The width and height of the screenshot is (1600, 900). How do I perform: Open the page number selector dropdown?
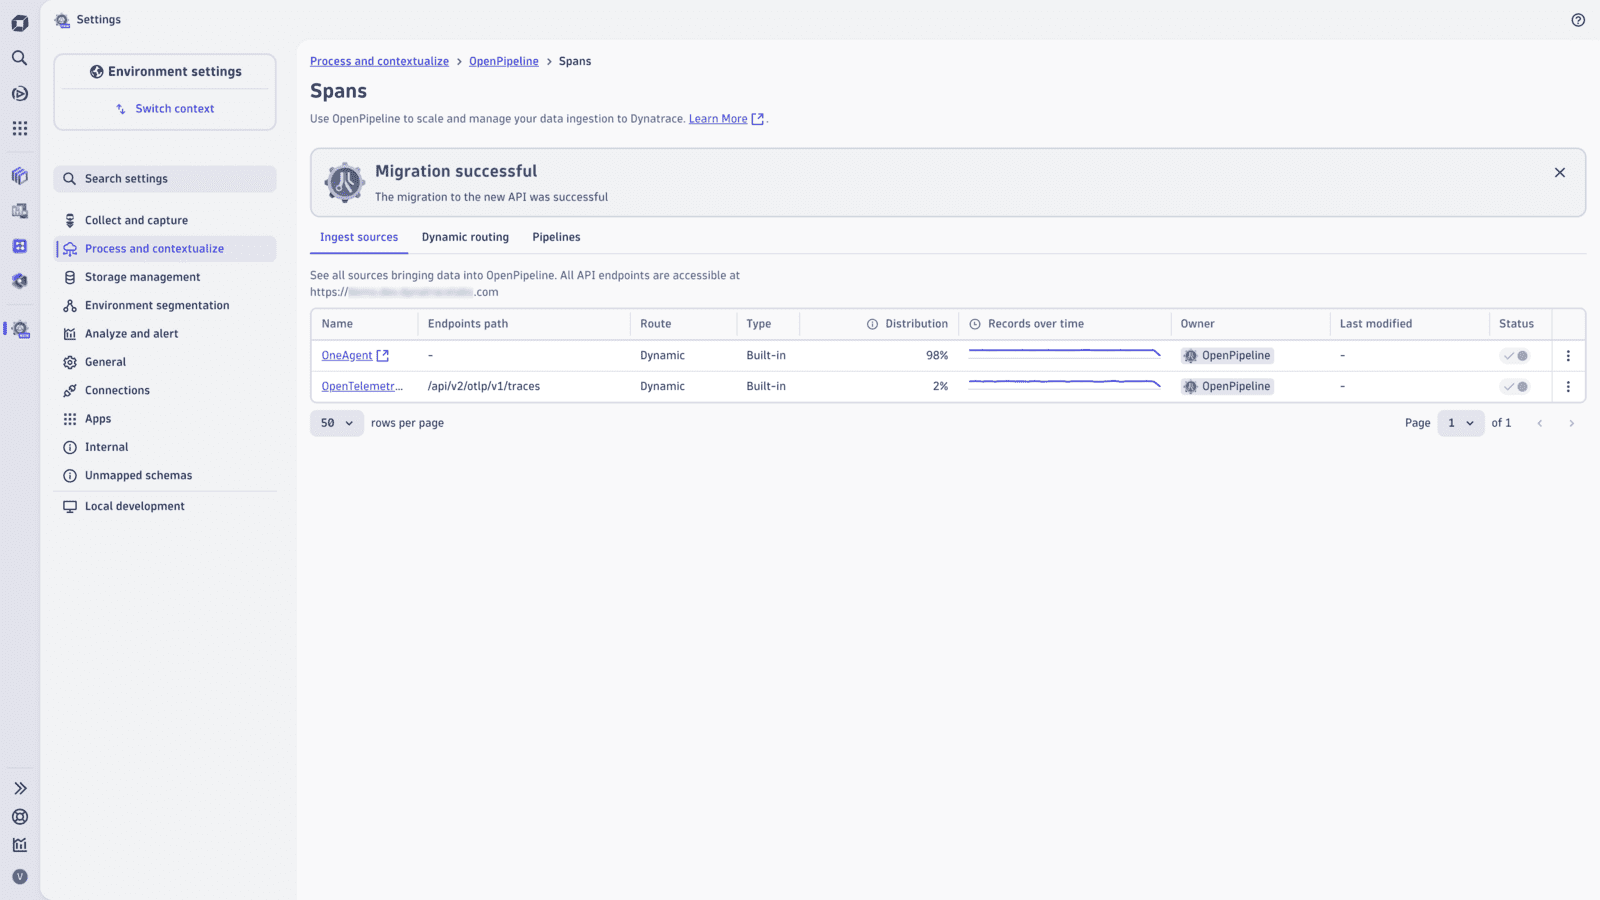[1460, 423]
